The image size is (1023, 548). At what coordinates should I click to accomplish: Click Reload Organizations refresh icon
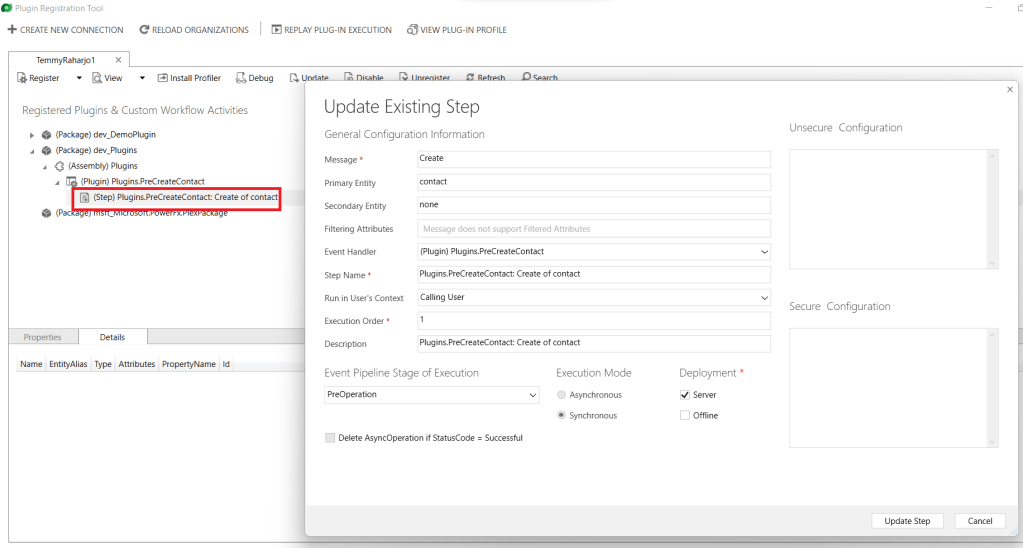click(144, 29)
